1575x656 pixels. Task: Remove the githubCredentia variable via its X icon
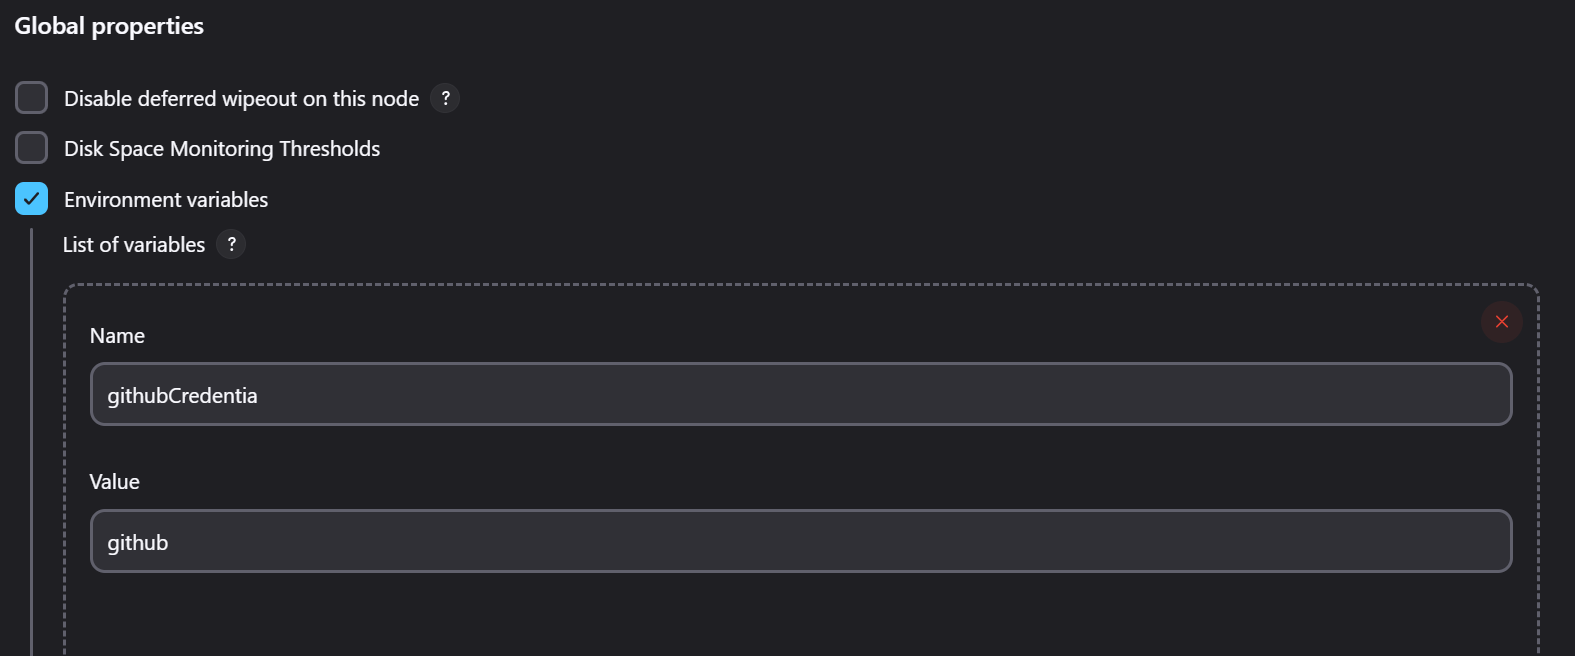pyautogui.click(x=1501, y=321)
